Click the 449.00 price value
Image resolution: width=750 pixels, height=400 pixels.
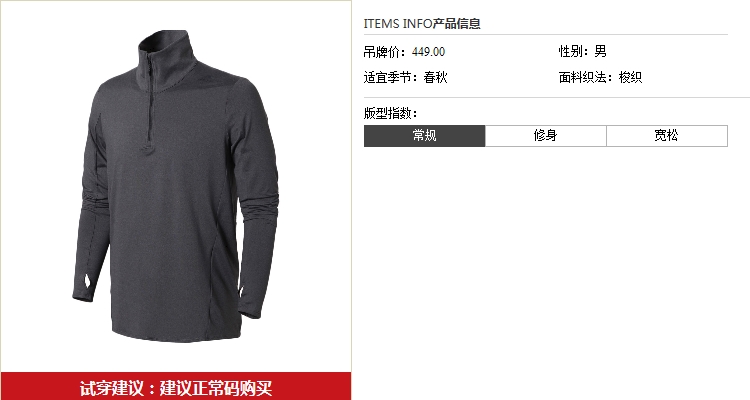(428, 52)
